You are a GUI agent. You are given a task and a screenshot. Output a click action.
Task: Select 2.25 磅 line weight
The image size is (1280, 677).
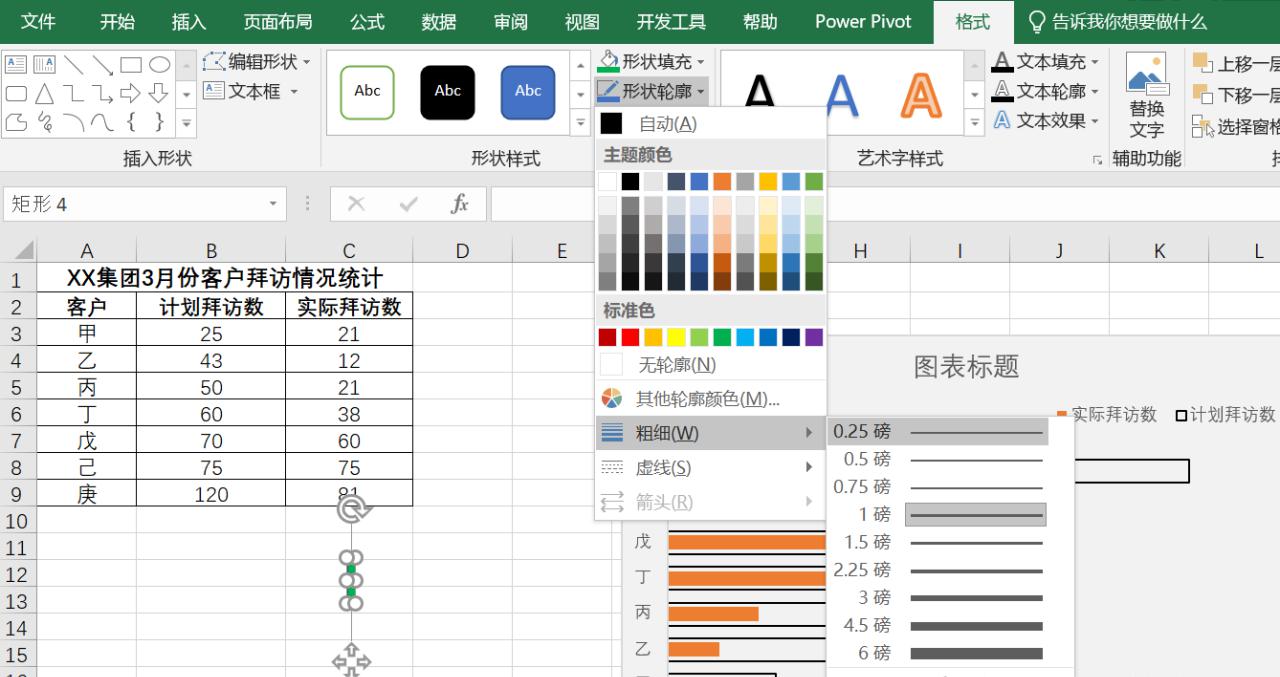coord(940,570)
